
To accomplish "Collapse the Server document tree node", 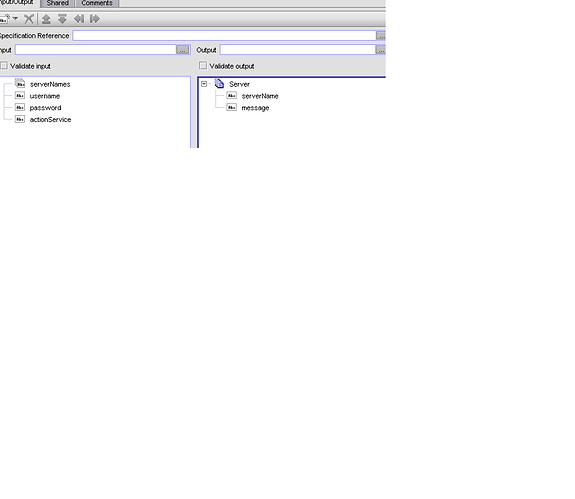I will [204, 84].
